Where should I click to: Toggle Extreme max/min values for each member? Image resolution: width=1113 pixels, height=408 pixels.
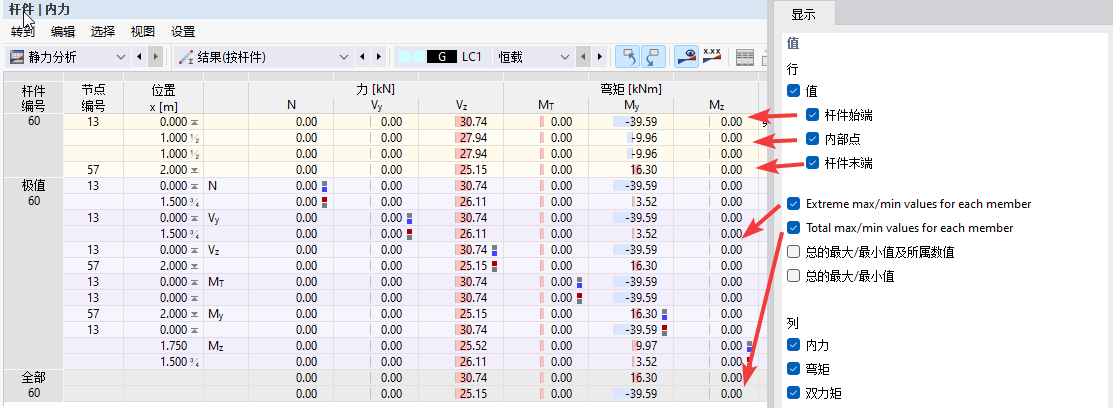tap(794, 204)
